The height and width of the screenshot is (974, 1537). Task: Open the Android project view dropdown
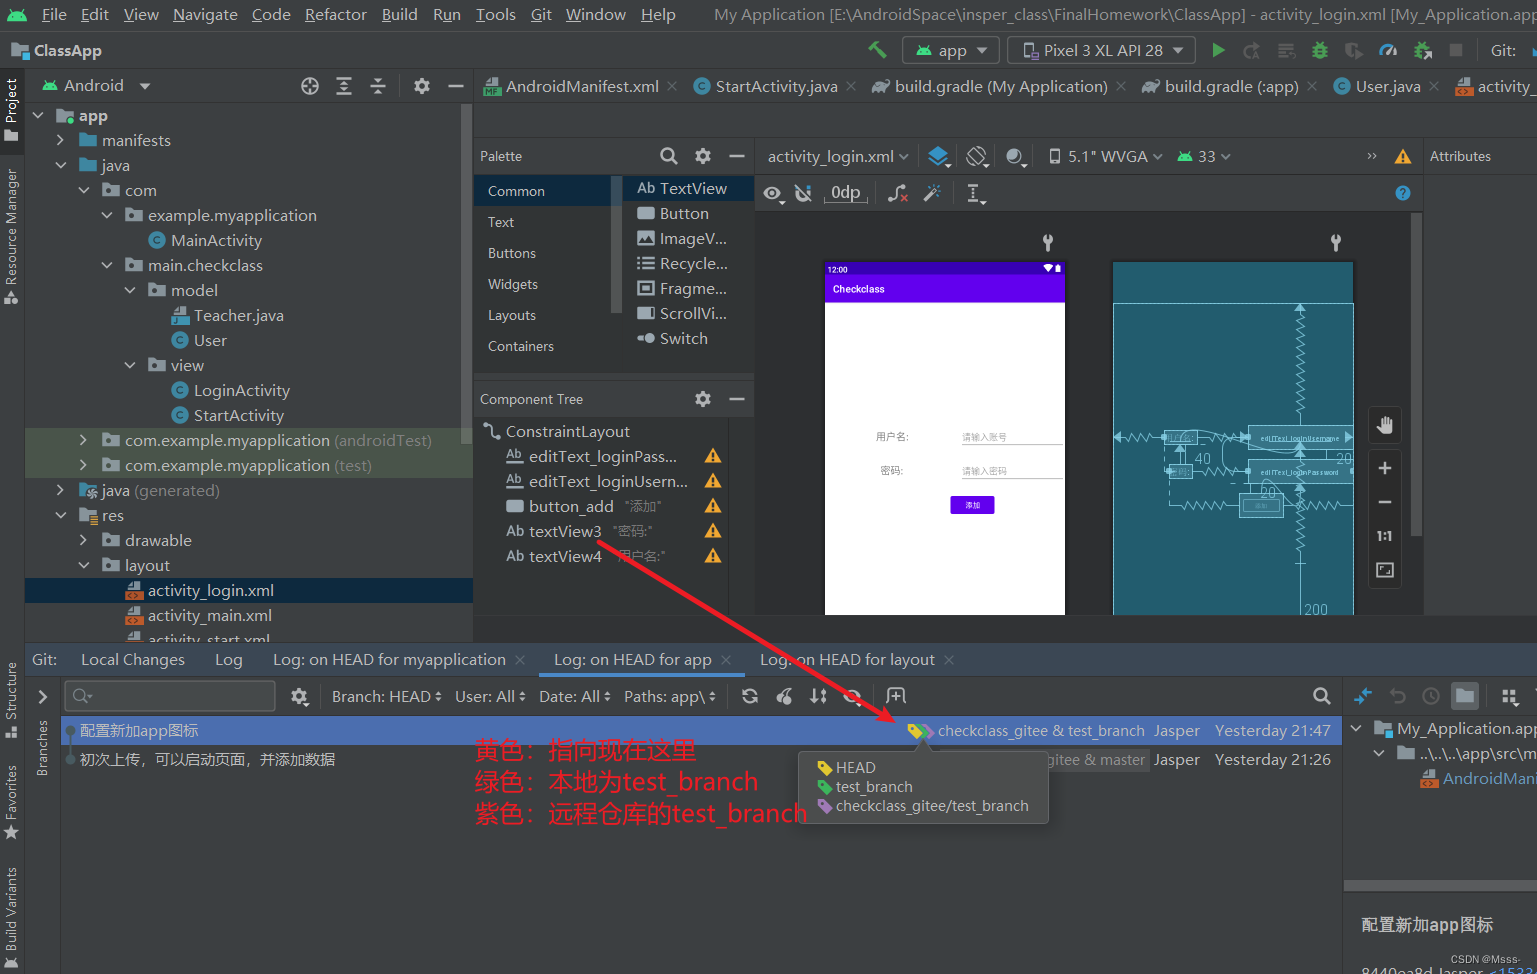[95, 86]
